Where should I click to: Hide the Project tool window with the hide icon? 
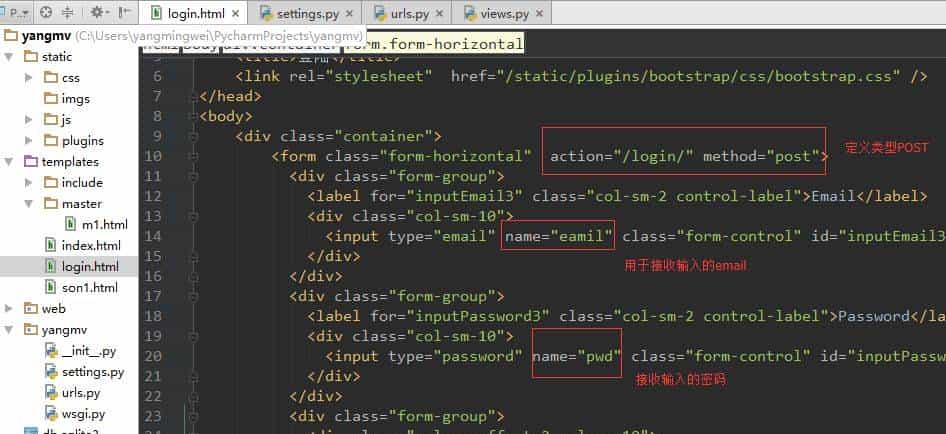click(124, 12)
